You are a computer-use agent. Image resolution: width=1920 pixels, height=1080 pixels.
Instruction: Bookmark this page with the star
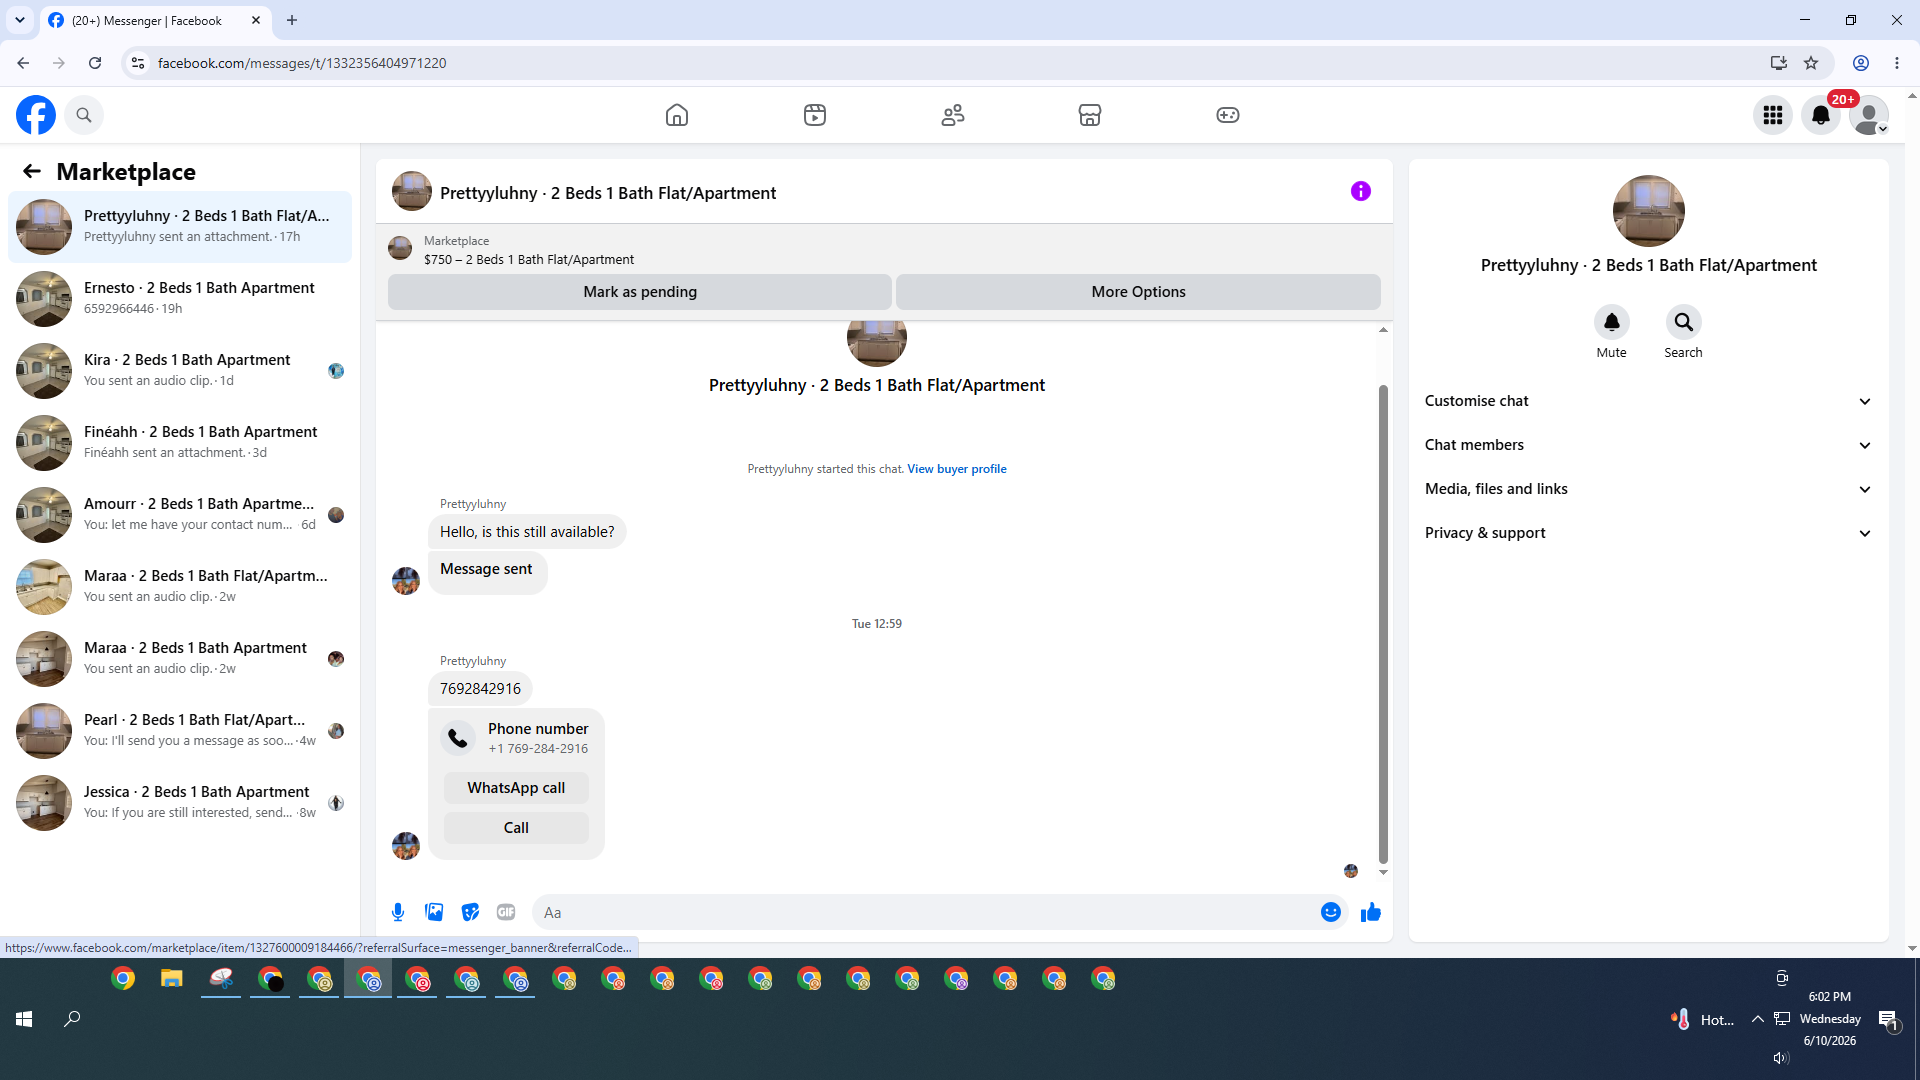pos(1811,63)
